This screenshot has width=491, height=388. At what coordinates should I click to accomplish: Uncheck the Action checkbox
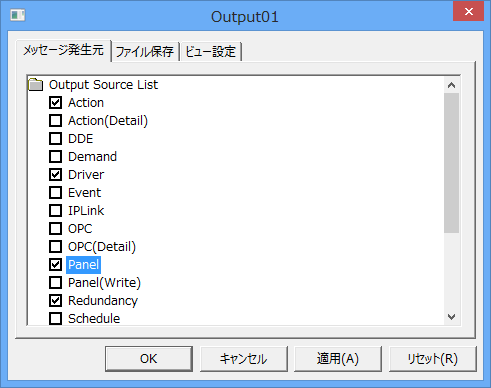click(x=55, y=102)
